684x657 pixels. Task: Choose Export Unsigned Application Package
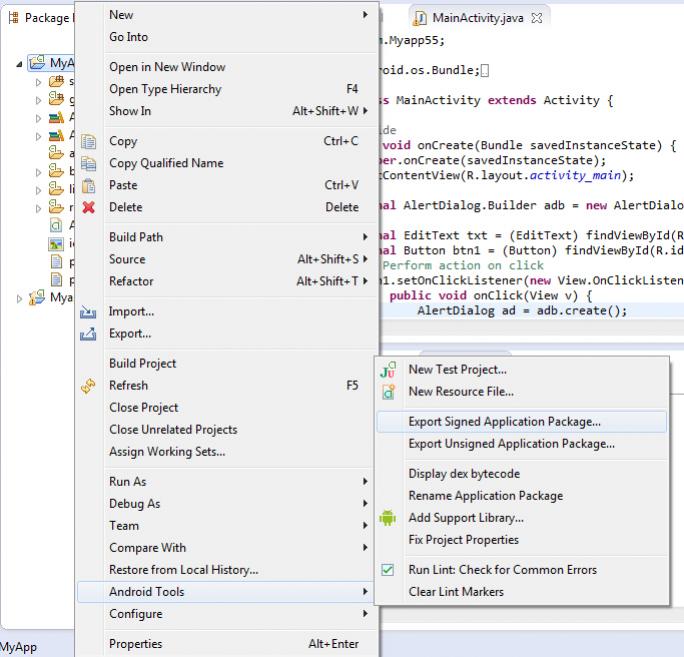click(522, 444)
